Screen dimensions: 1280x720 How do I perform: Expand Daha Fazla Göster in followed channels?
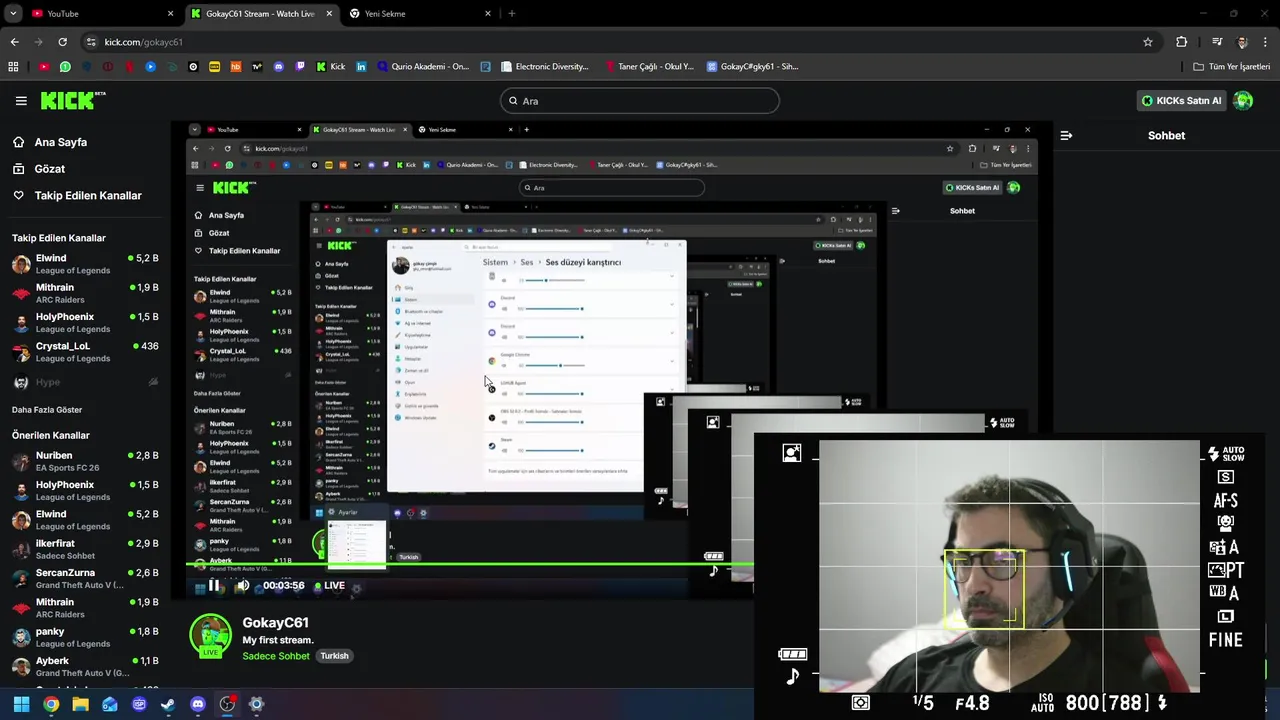point(47,410)
